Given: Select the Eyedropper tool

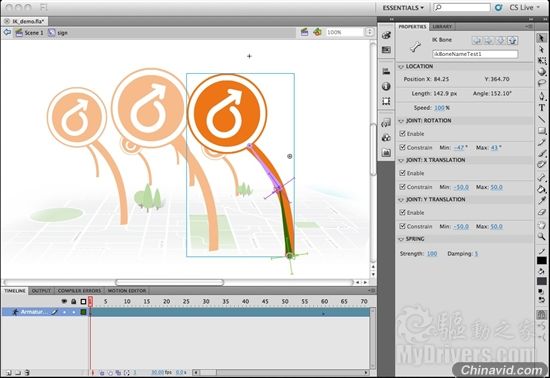Looking at the screenshot, I should [x=542, y=201].
